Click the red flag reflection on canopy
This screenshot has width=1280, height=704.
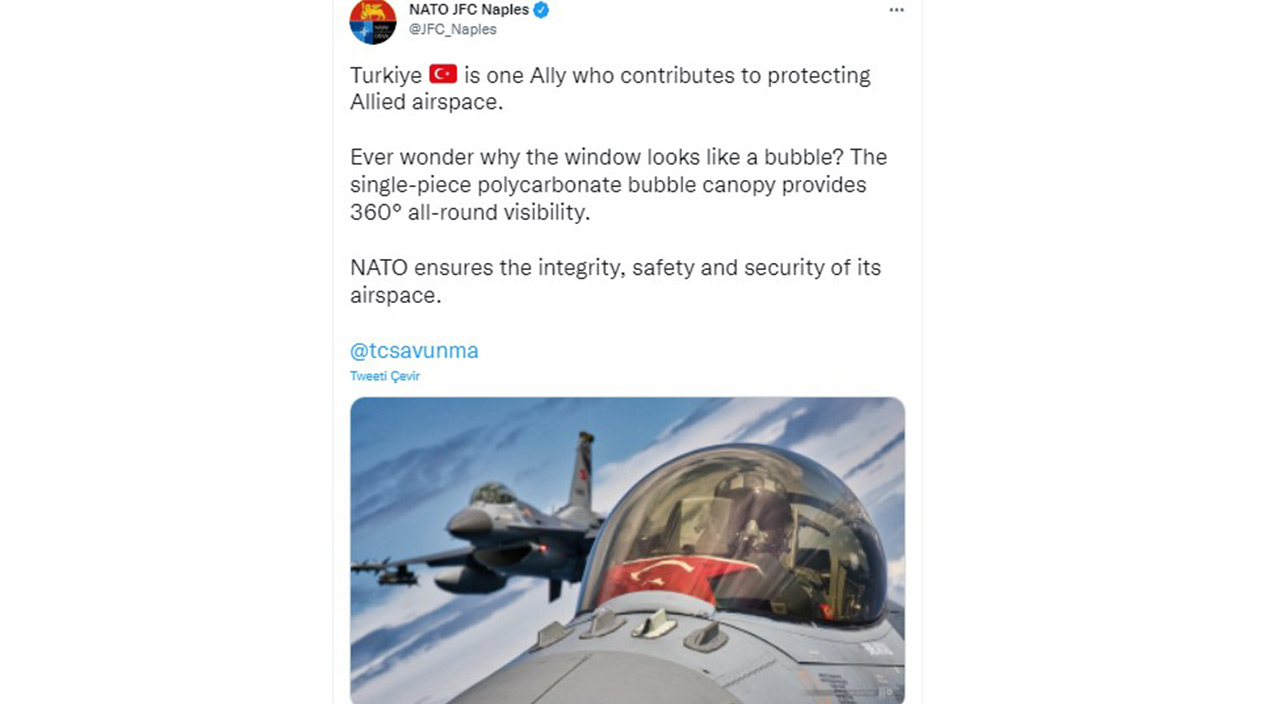[x=670, y=578]
